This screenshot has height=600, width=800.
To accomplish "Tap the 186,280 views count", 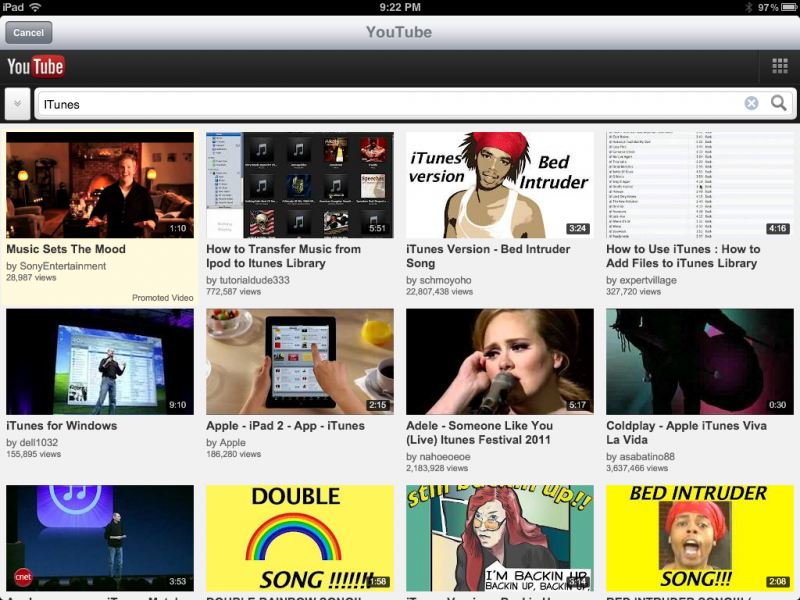I will [x=234, y=454].
